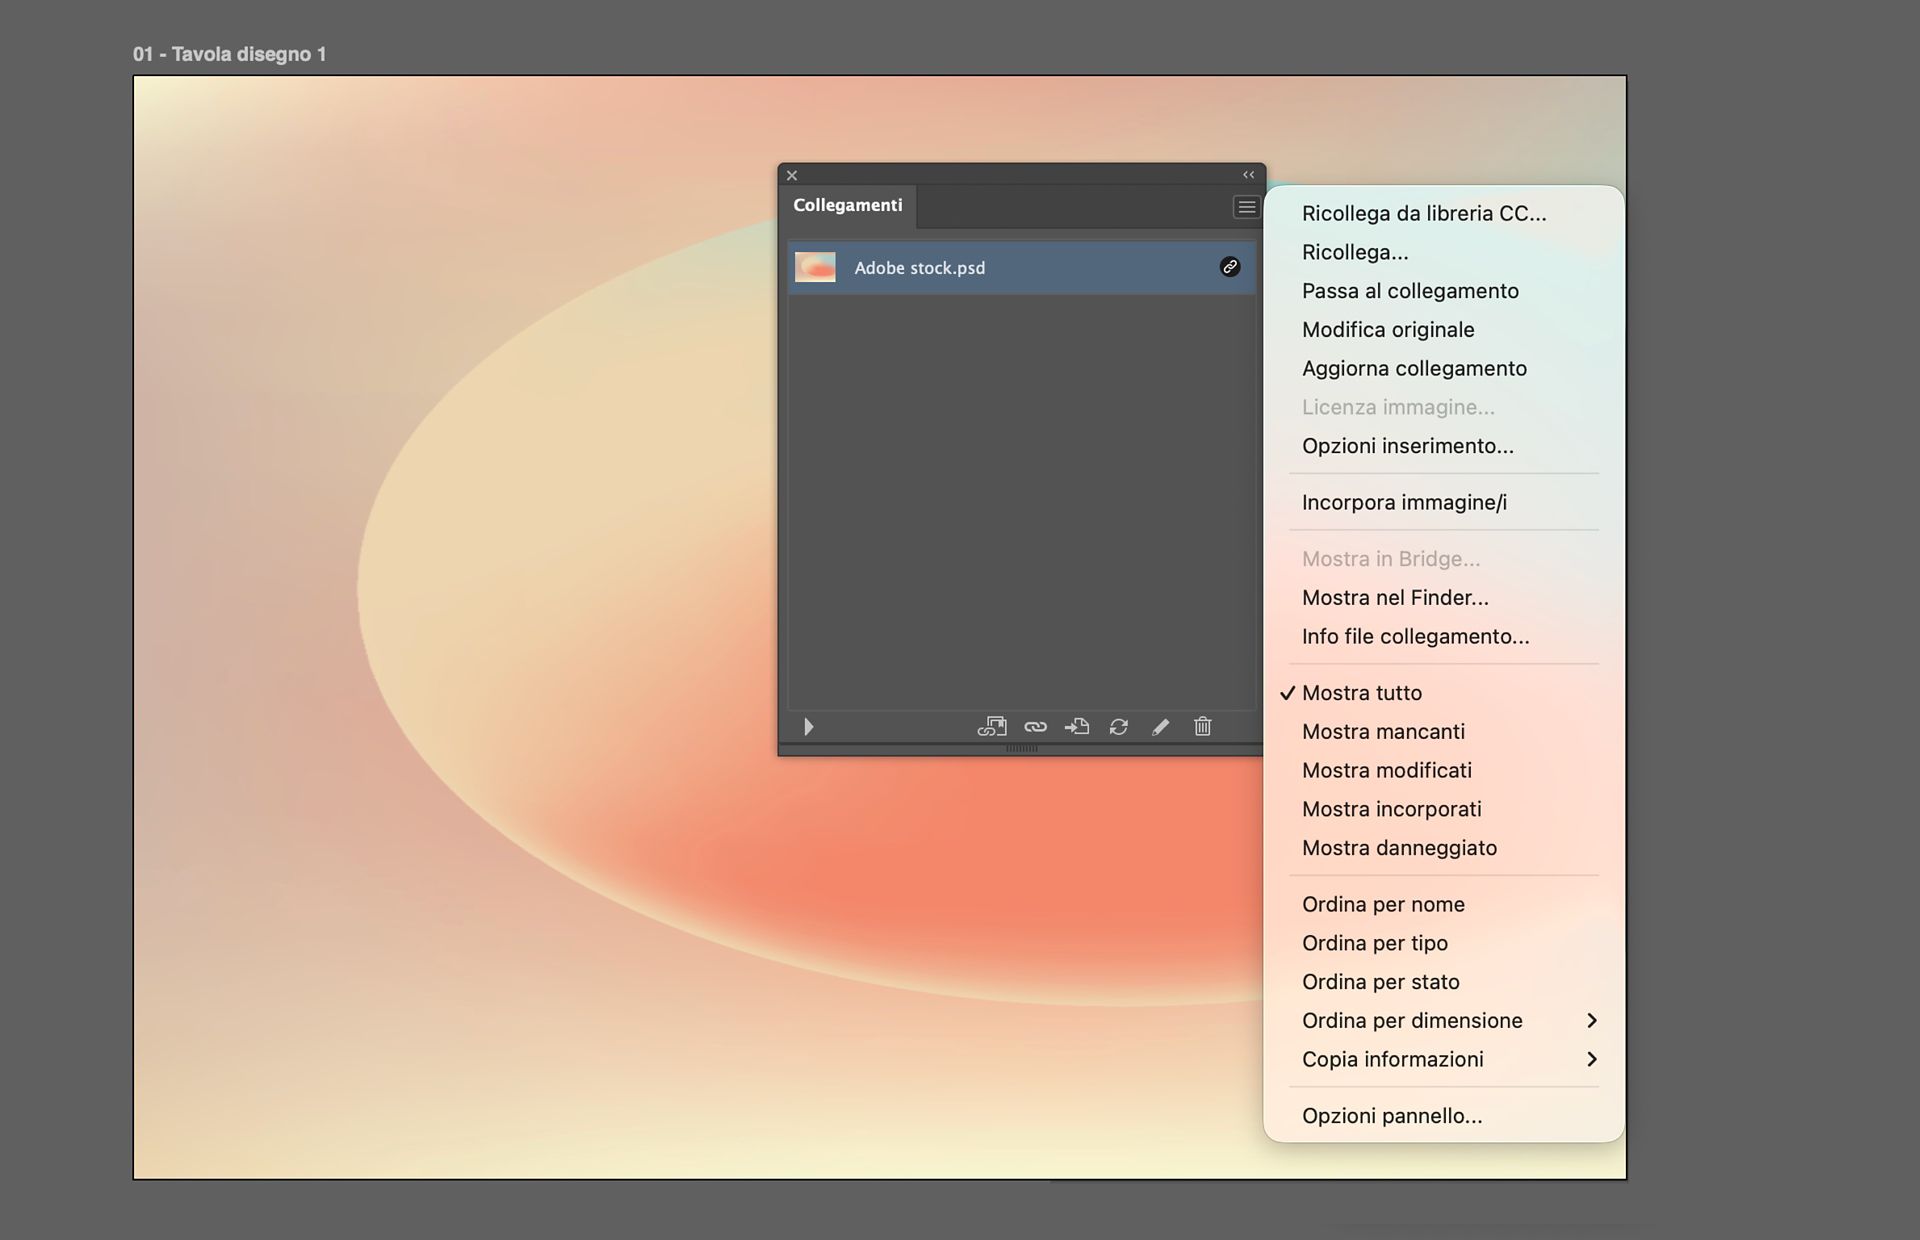This screenshot has width=1920, height=1240.
Task: Click the Relink chain icon
Action: pos(1035,727)
